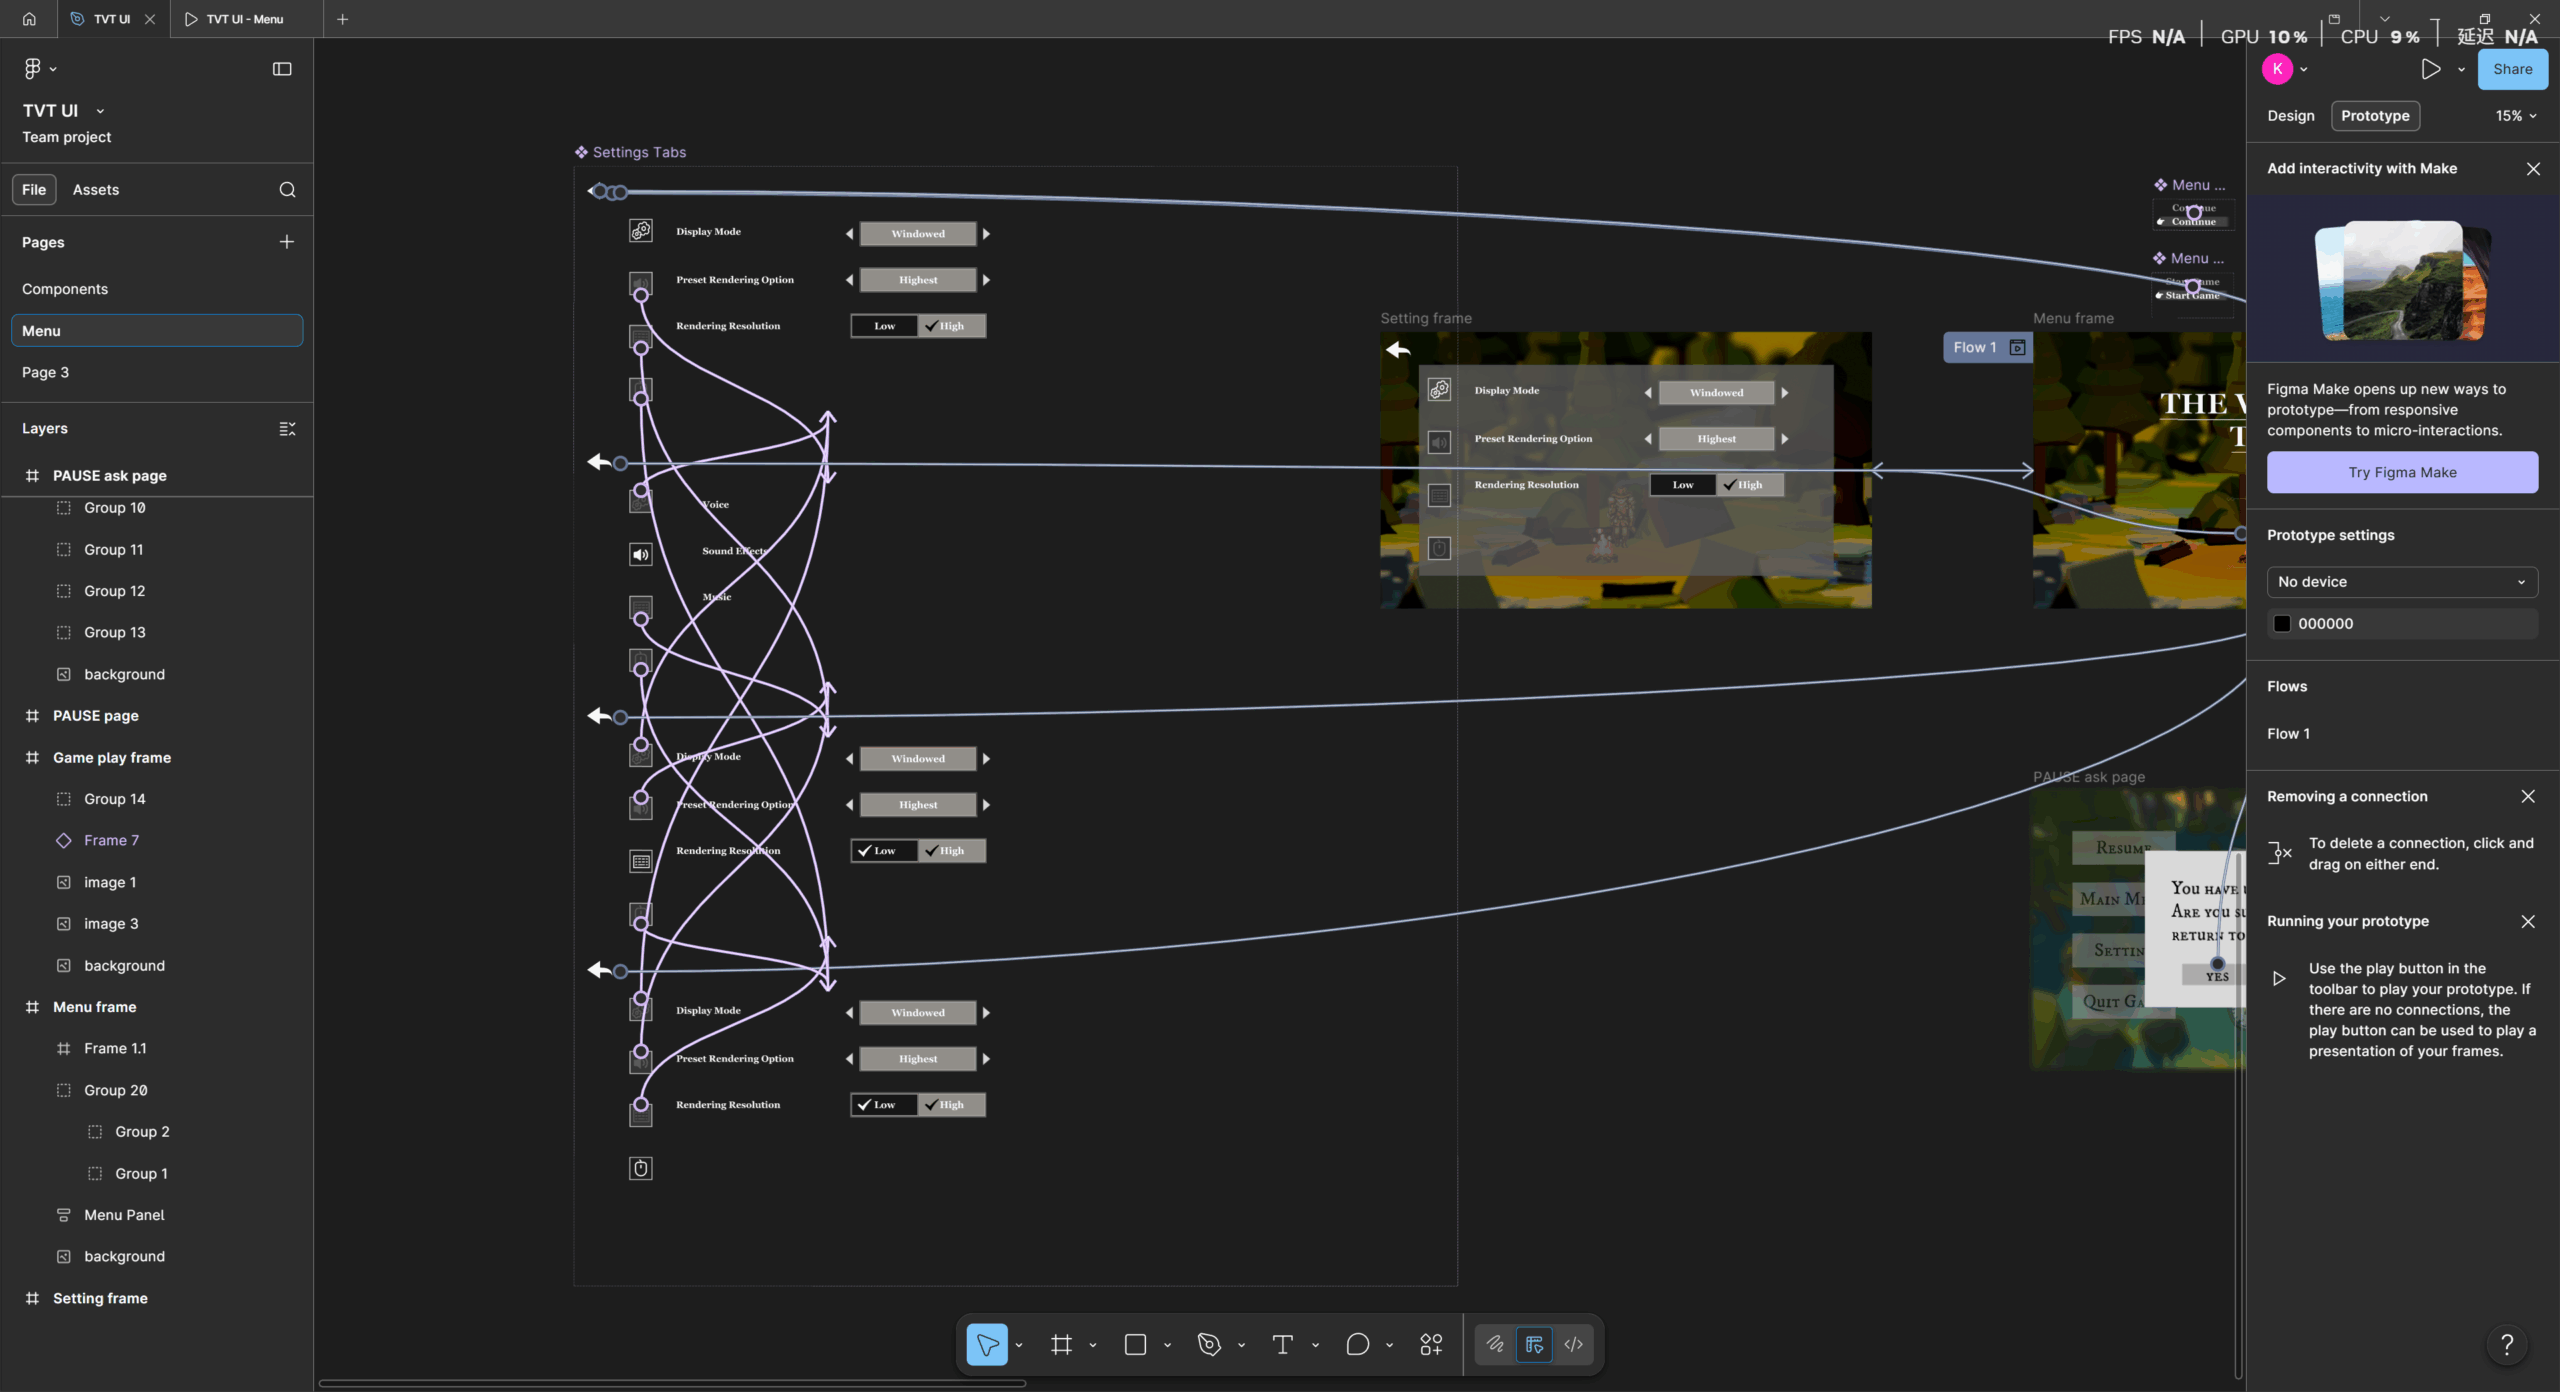
Task: Toggle the sidebar panel layout icon
Action: pyautogui.click(x=282, y=69)
